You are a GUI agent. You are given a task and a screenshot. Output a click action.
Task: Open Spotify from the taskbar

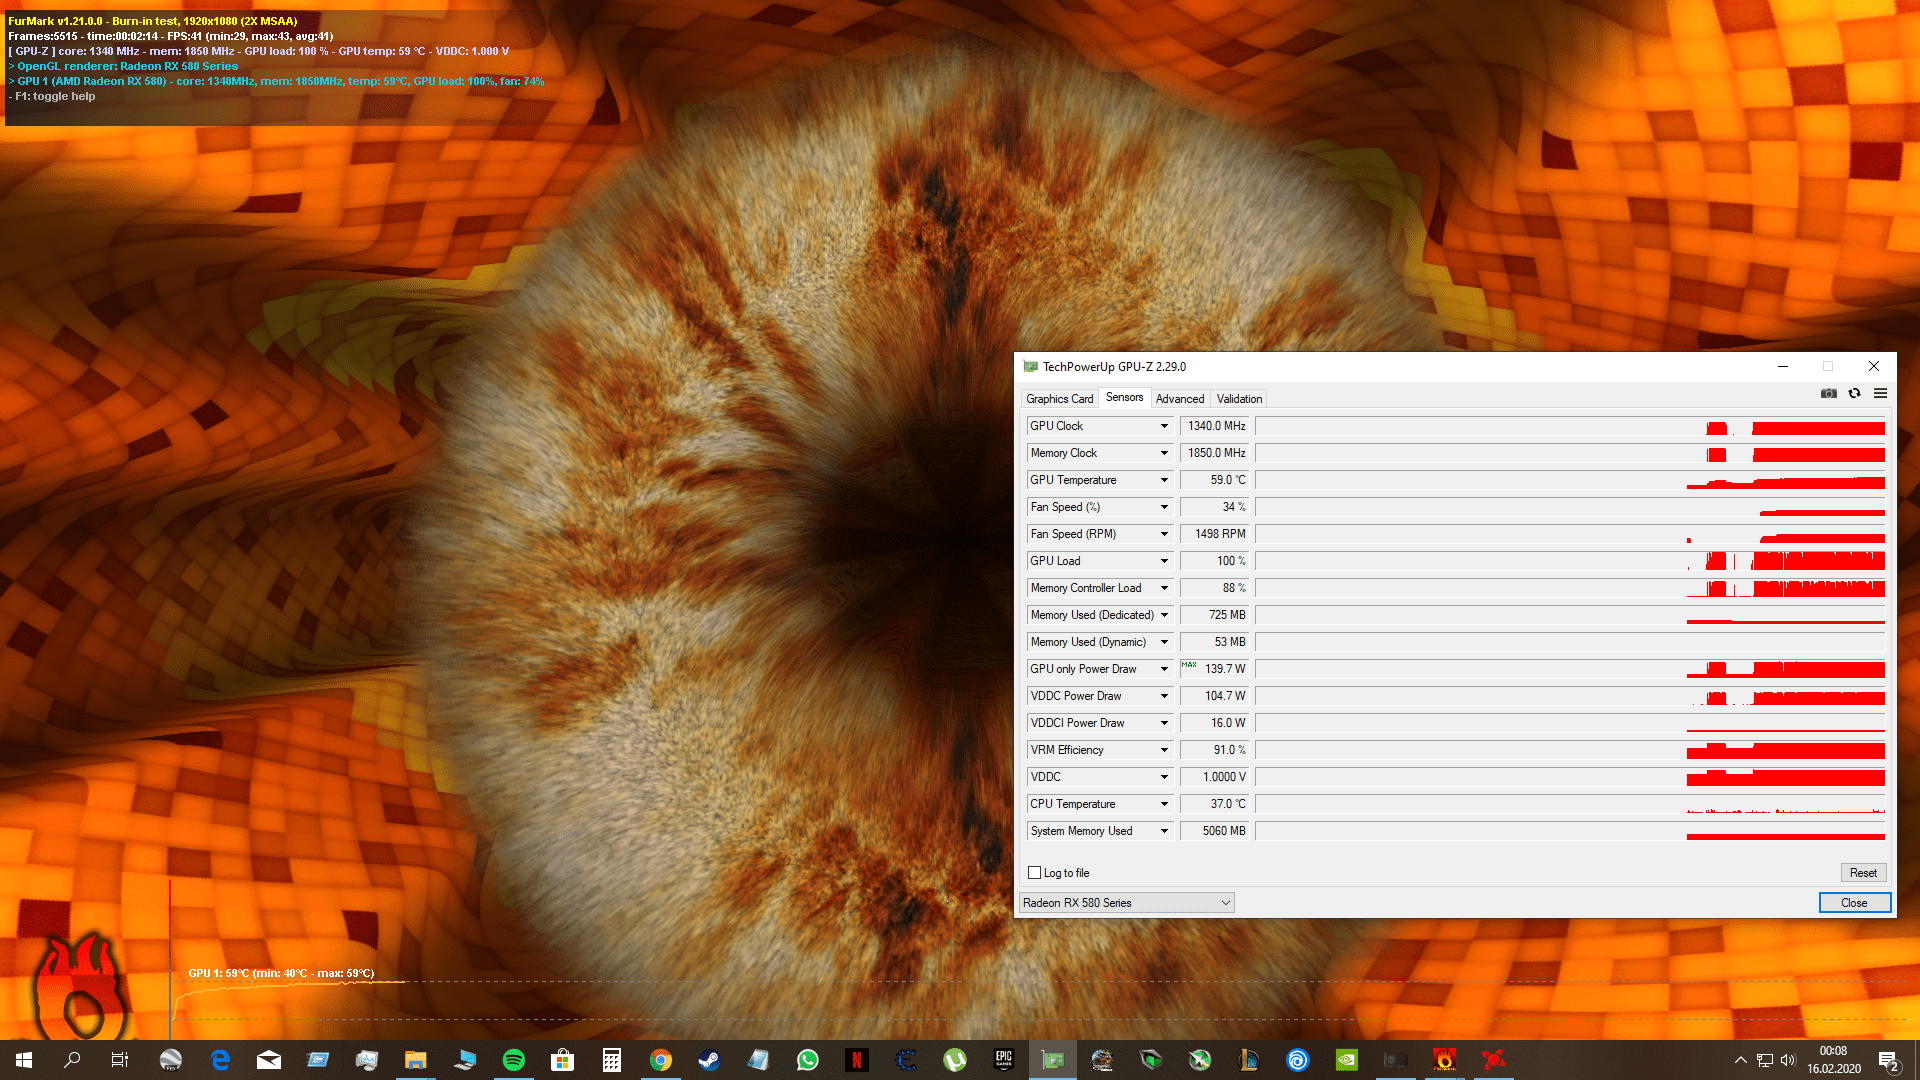click(514, 1060)
